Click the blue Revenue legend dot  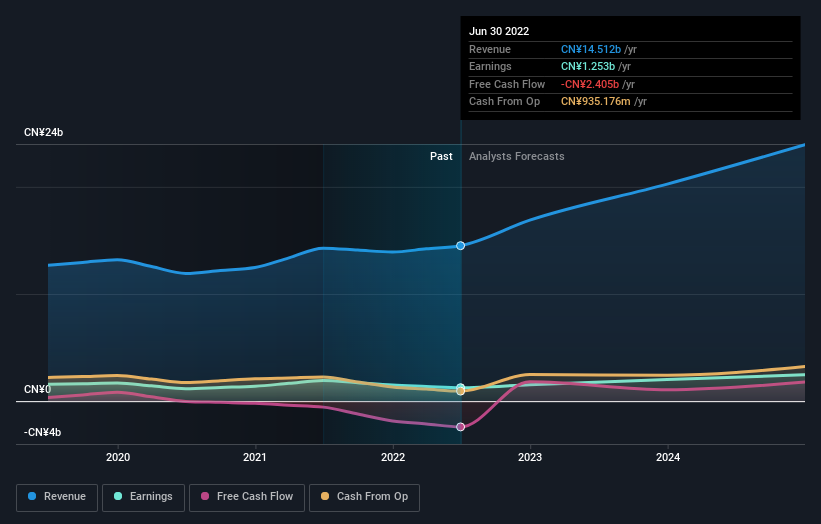click(32, 496)
